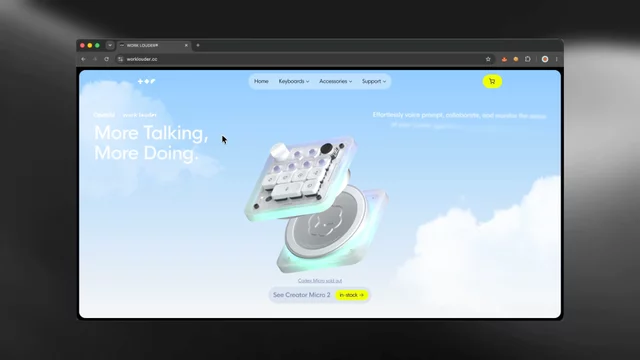Expand the Support dropdown menu
The width and height of the screenshot is (640, 360).
374,81
